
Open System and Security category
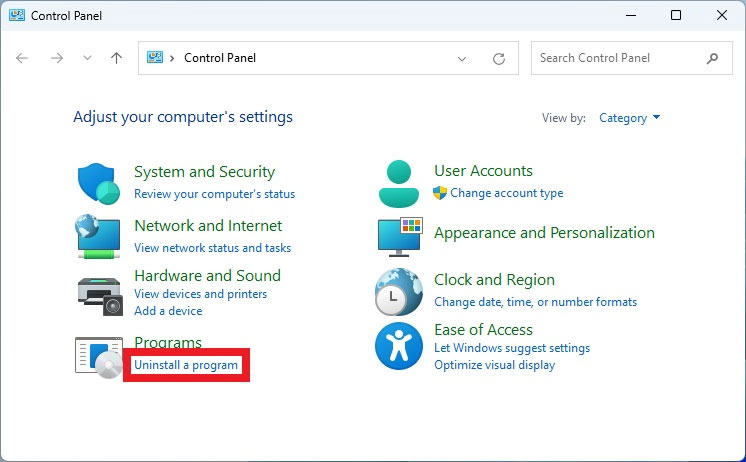pos(205,172)
